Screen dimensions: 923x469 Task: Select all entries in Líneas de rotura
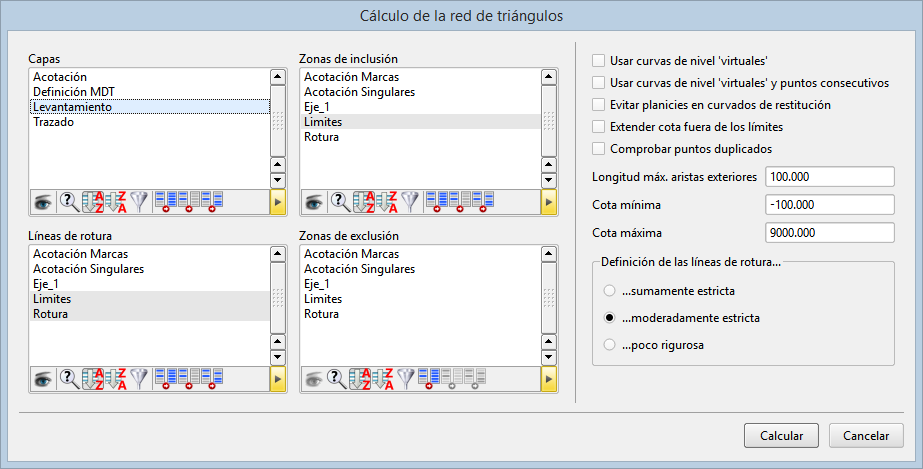[x=165, y=379]
